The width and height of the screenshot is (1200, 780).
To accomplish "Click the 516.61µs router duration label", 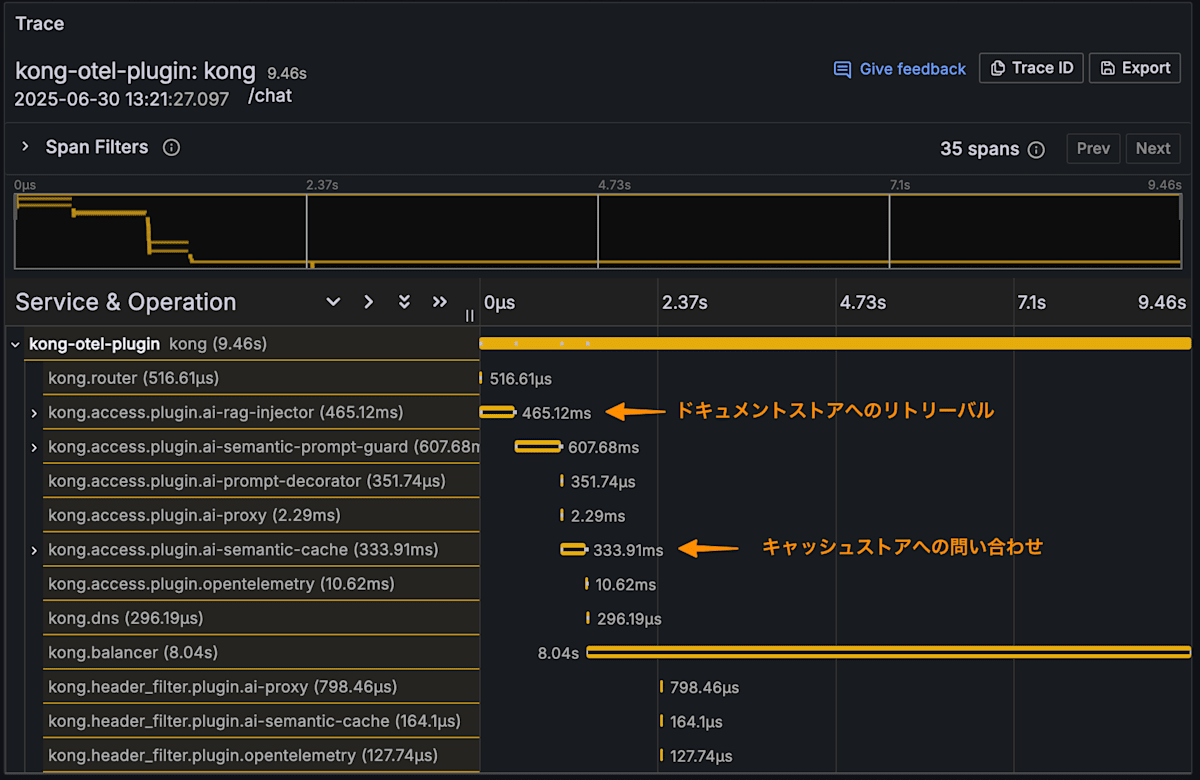I will (521, 379).
